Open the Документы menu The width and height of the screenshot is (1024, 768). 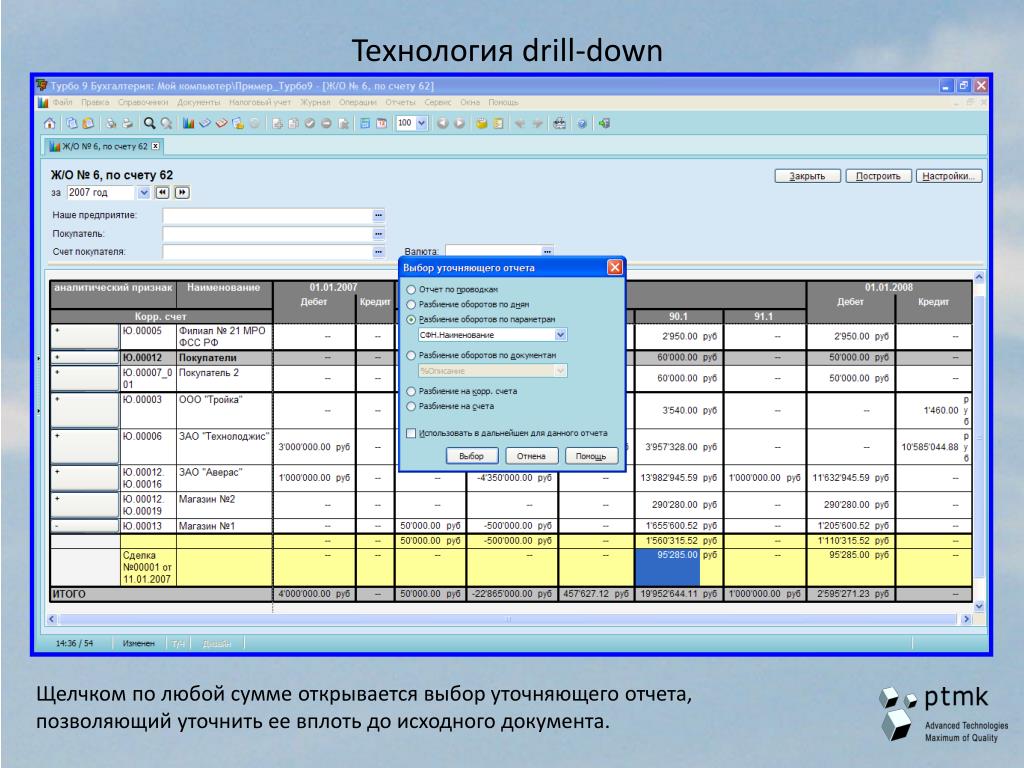[199, 103]
